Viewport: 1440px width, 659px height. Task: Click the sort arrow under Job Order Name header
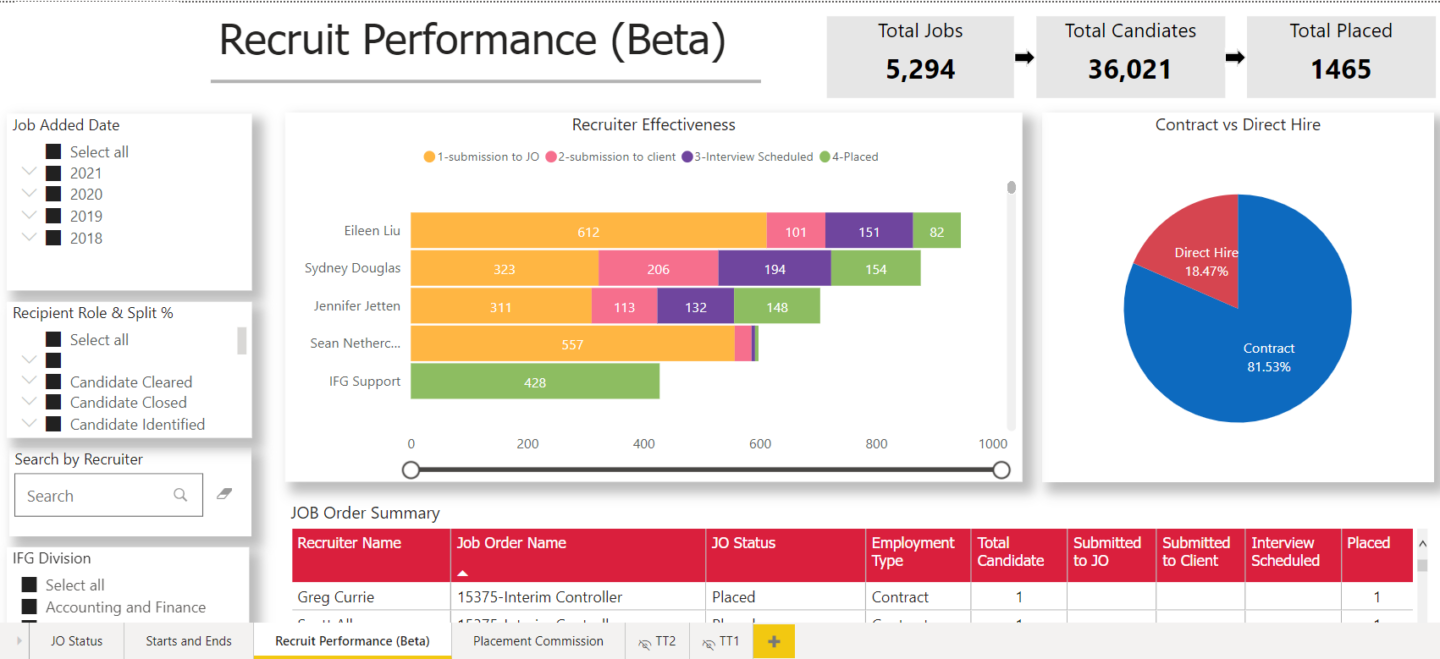click(463, 572)
